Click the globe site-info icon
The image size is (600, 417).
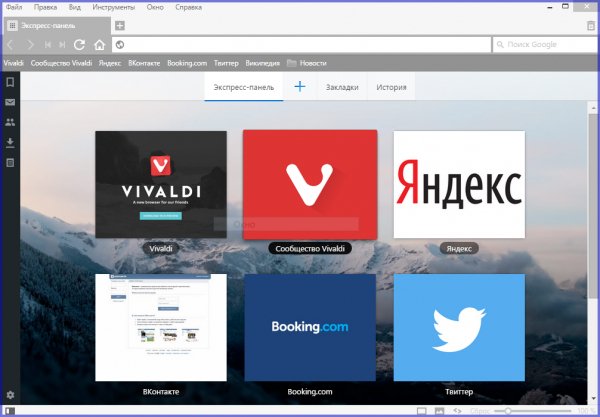tap(120, 45)
